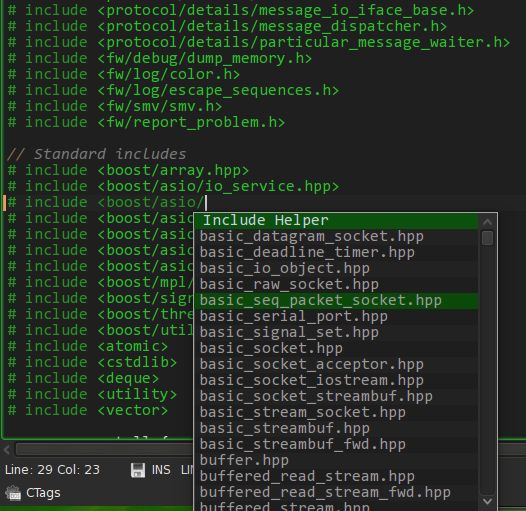The image size is (526, 511).
Task: Click the particular_message_waiter.h include line
Action: (259, 42)
